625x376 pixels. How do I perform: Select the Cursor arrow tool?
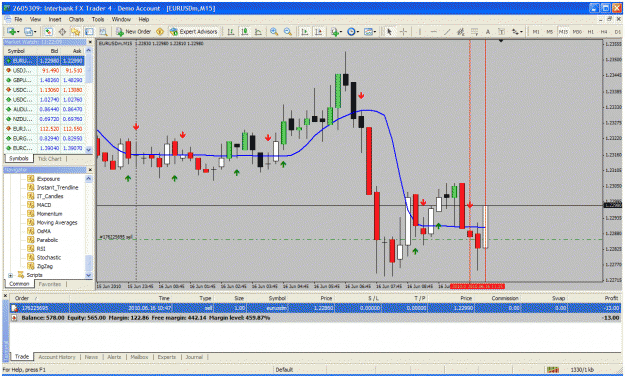tap(389, 31)
